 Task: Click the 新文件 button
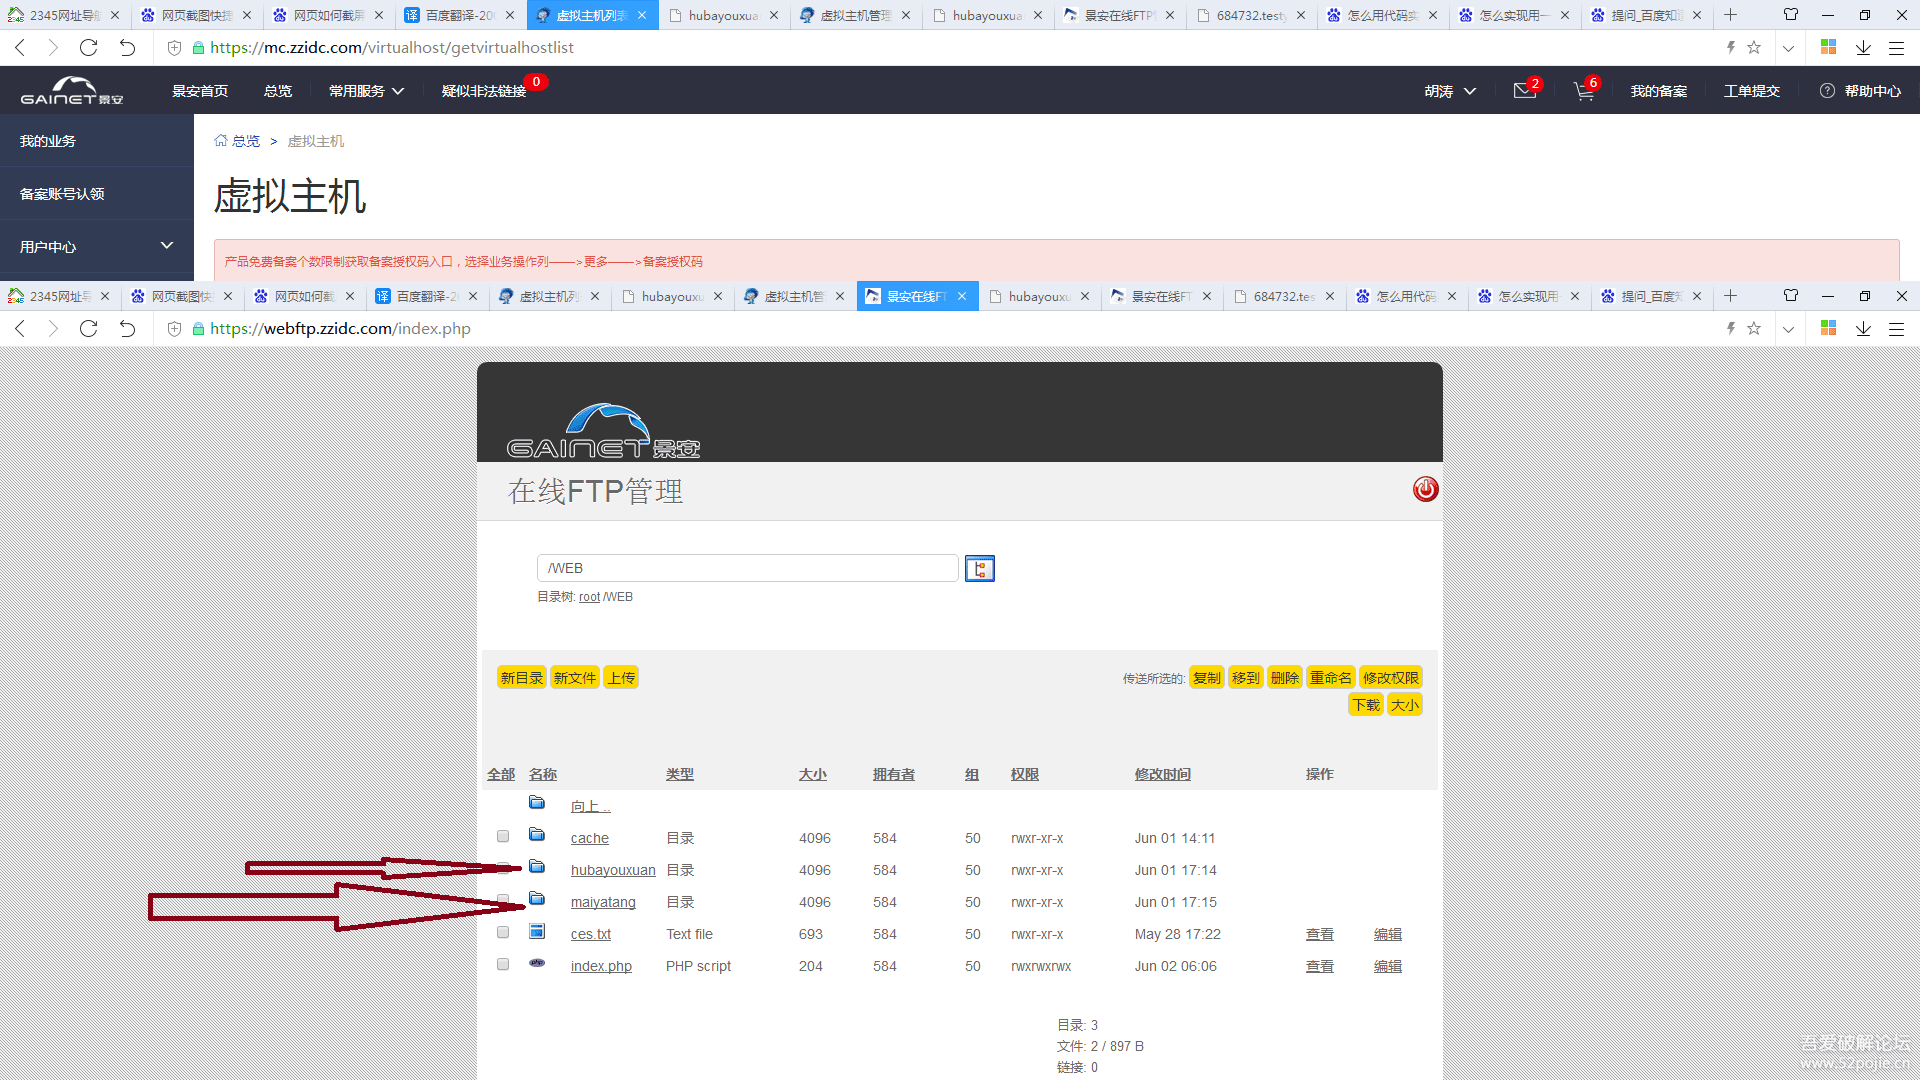[x=575, y=678]
